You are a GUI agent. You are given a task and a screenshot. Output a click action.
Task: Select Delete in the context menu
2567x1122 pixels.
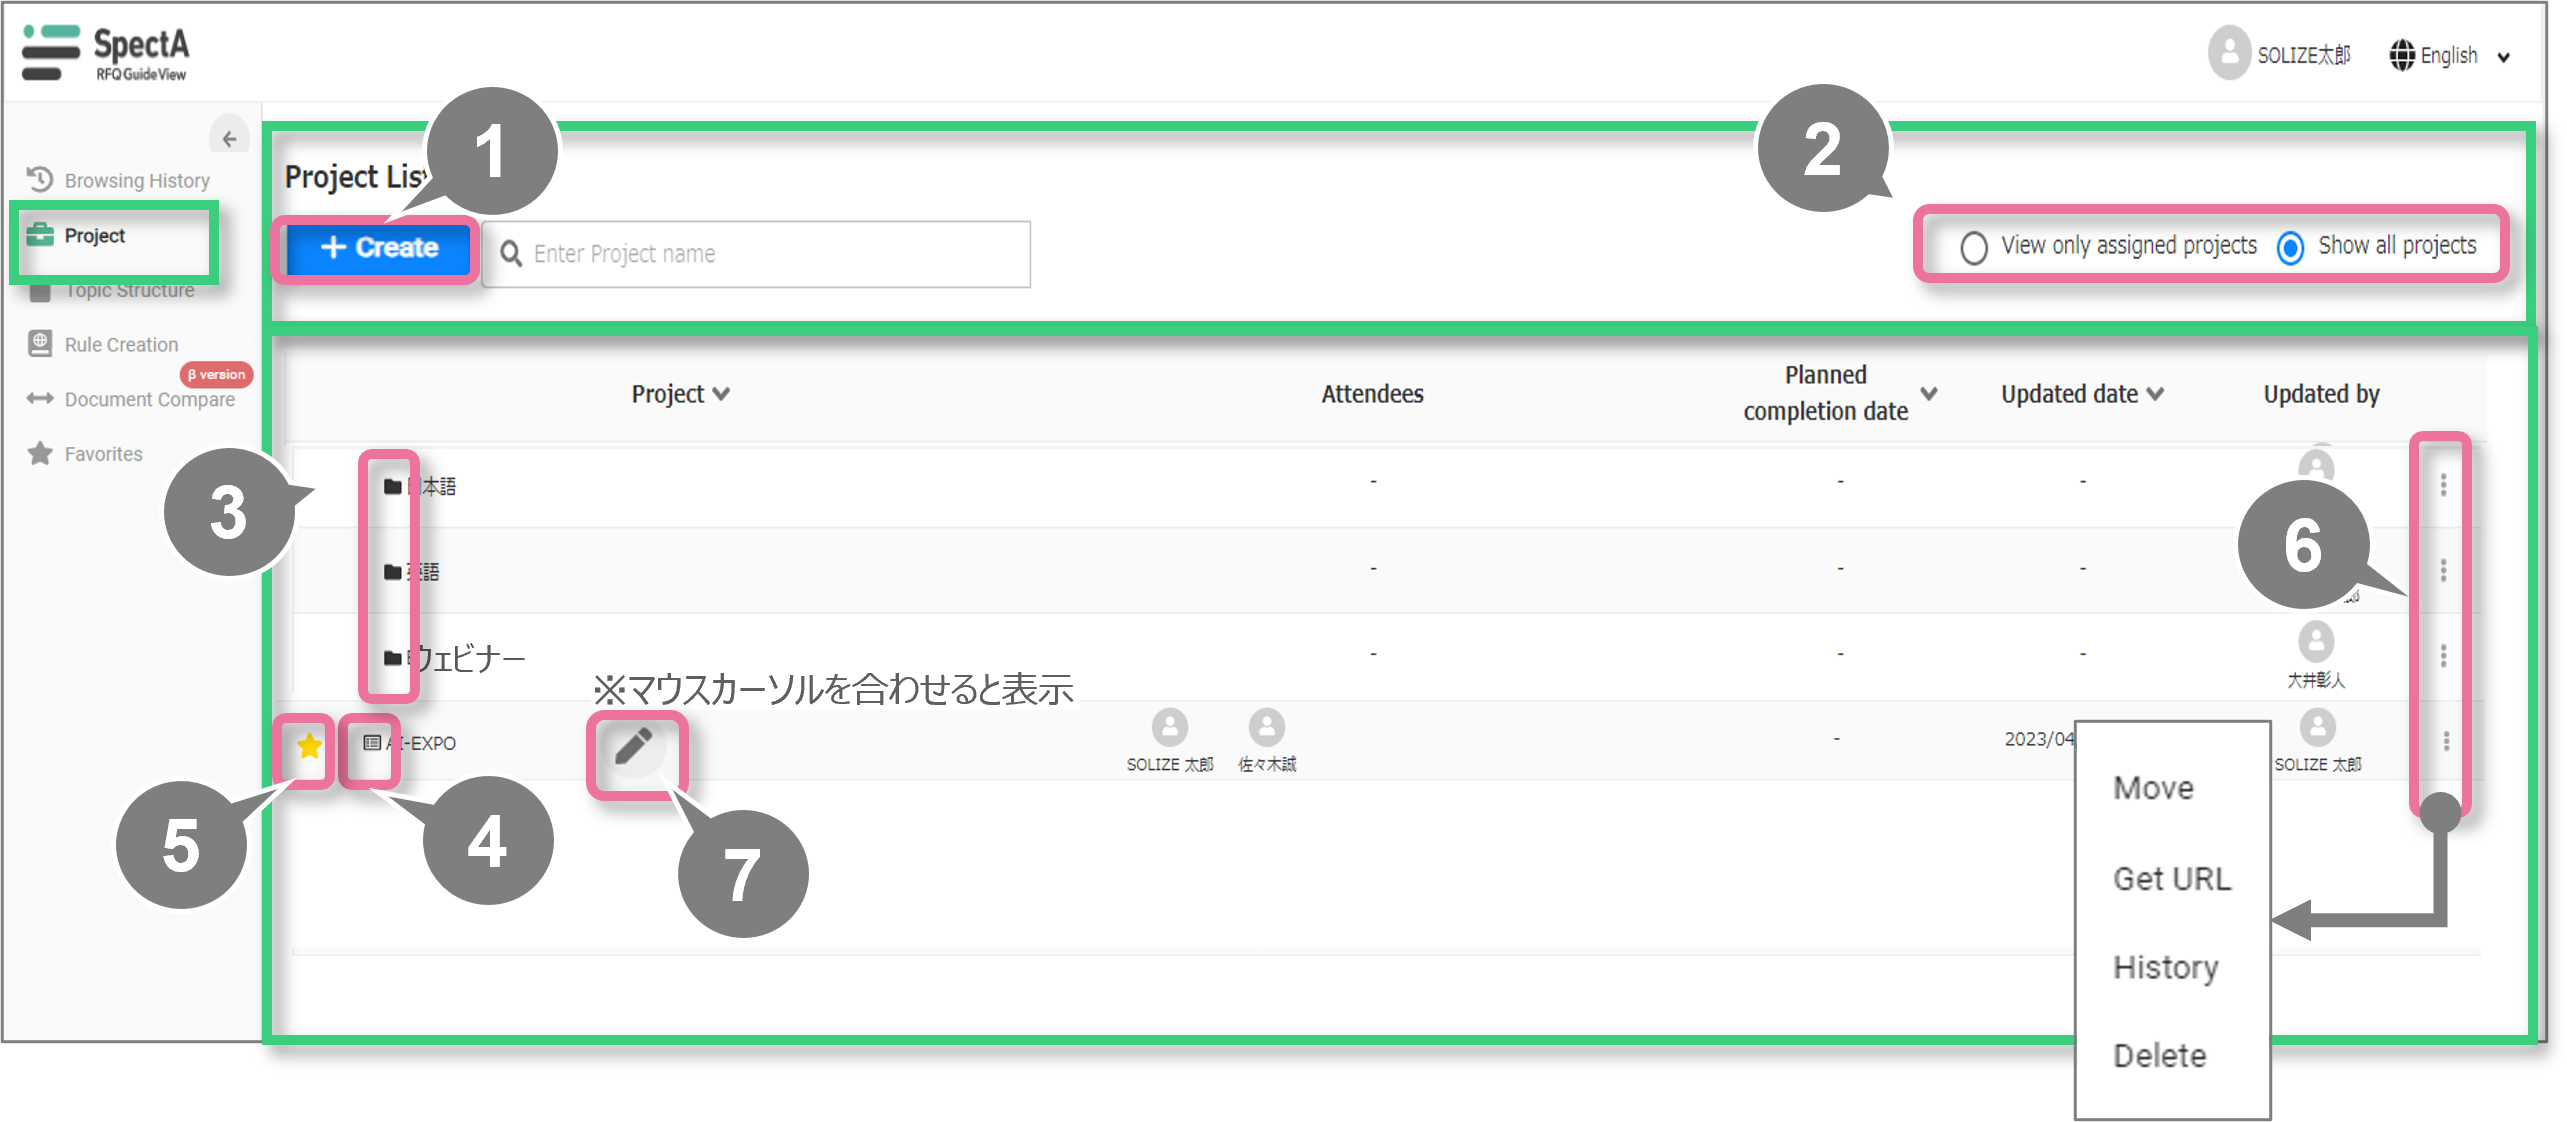coord(2159,1055)
